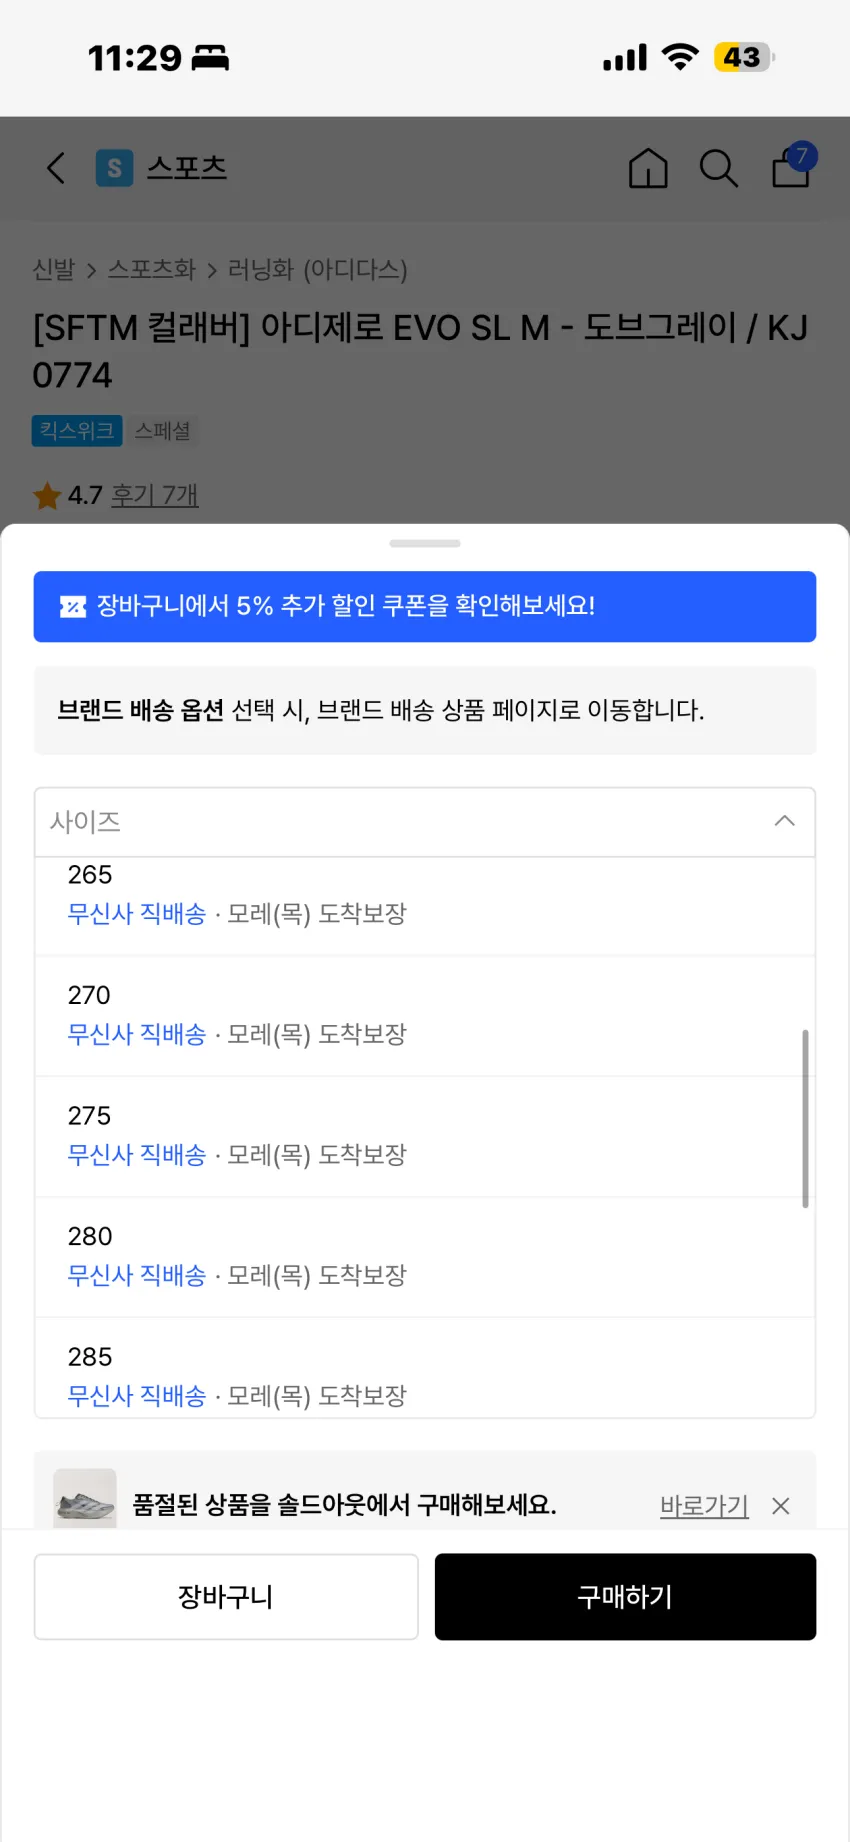Open 러닝화 (아디다스) breadcrumb
This screenshot has height=1842, width=850.
coord(317,269)
